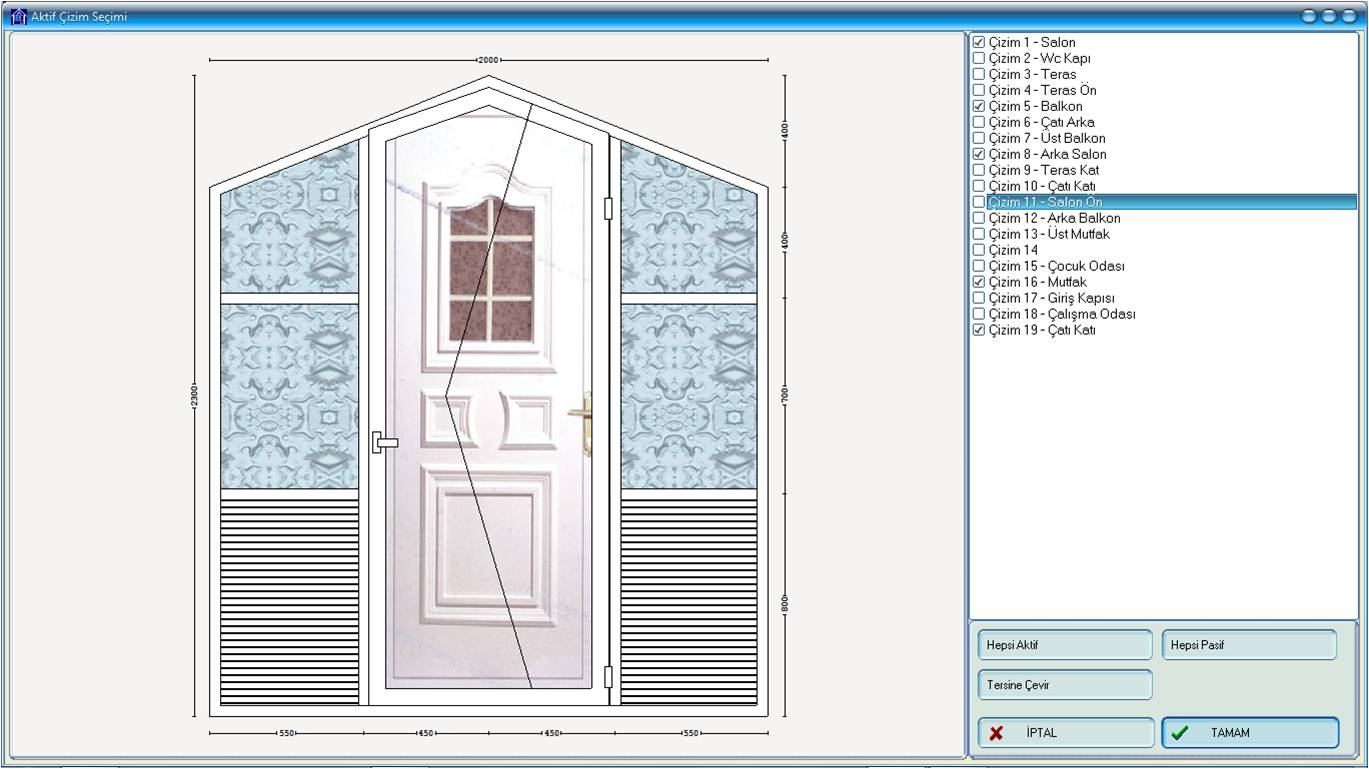Click the door's brown glass window pane
This screenshot has height=769, width=1369.
point(491,269)
